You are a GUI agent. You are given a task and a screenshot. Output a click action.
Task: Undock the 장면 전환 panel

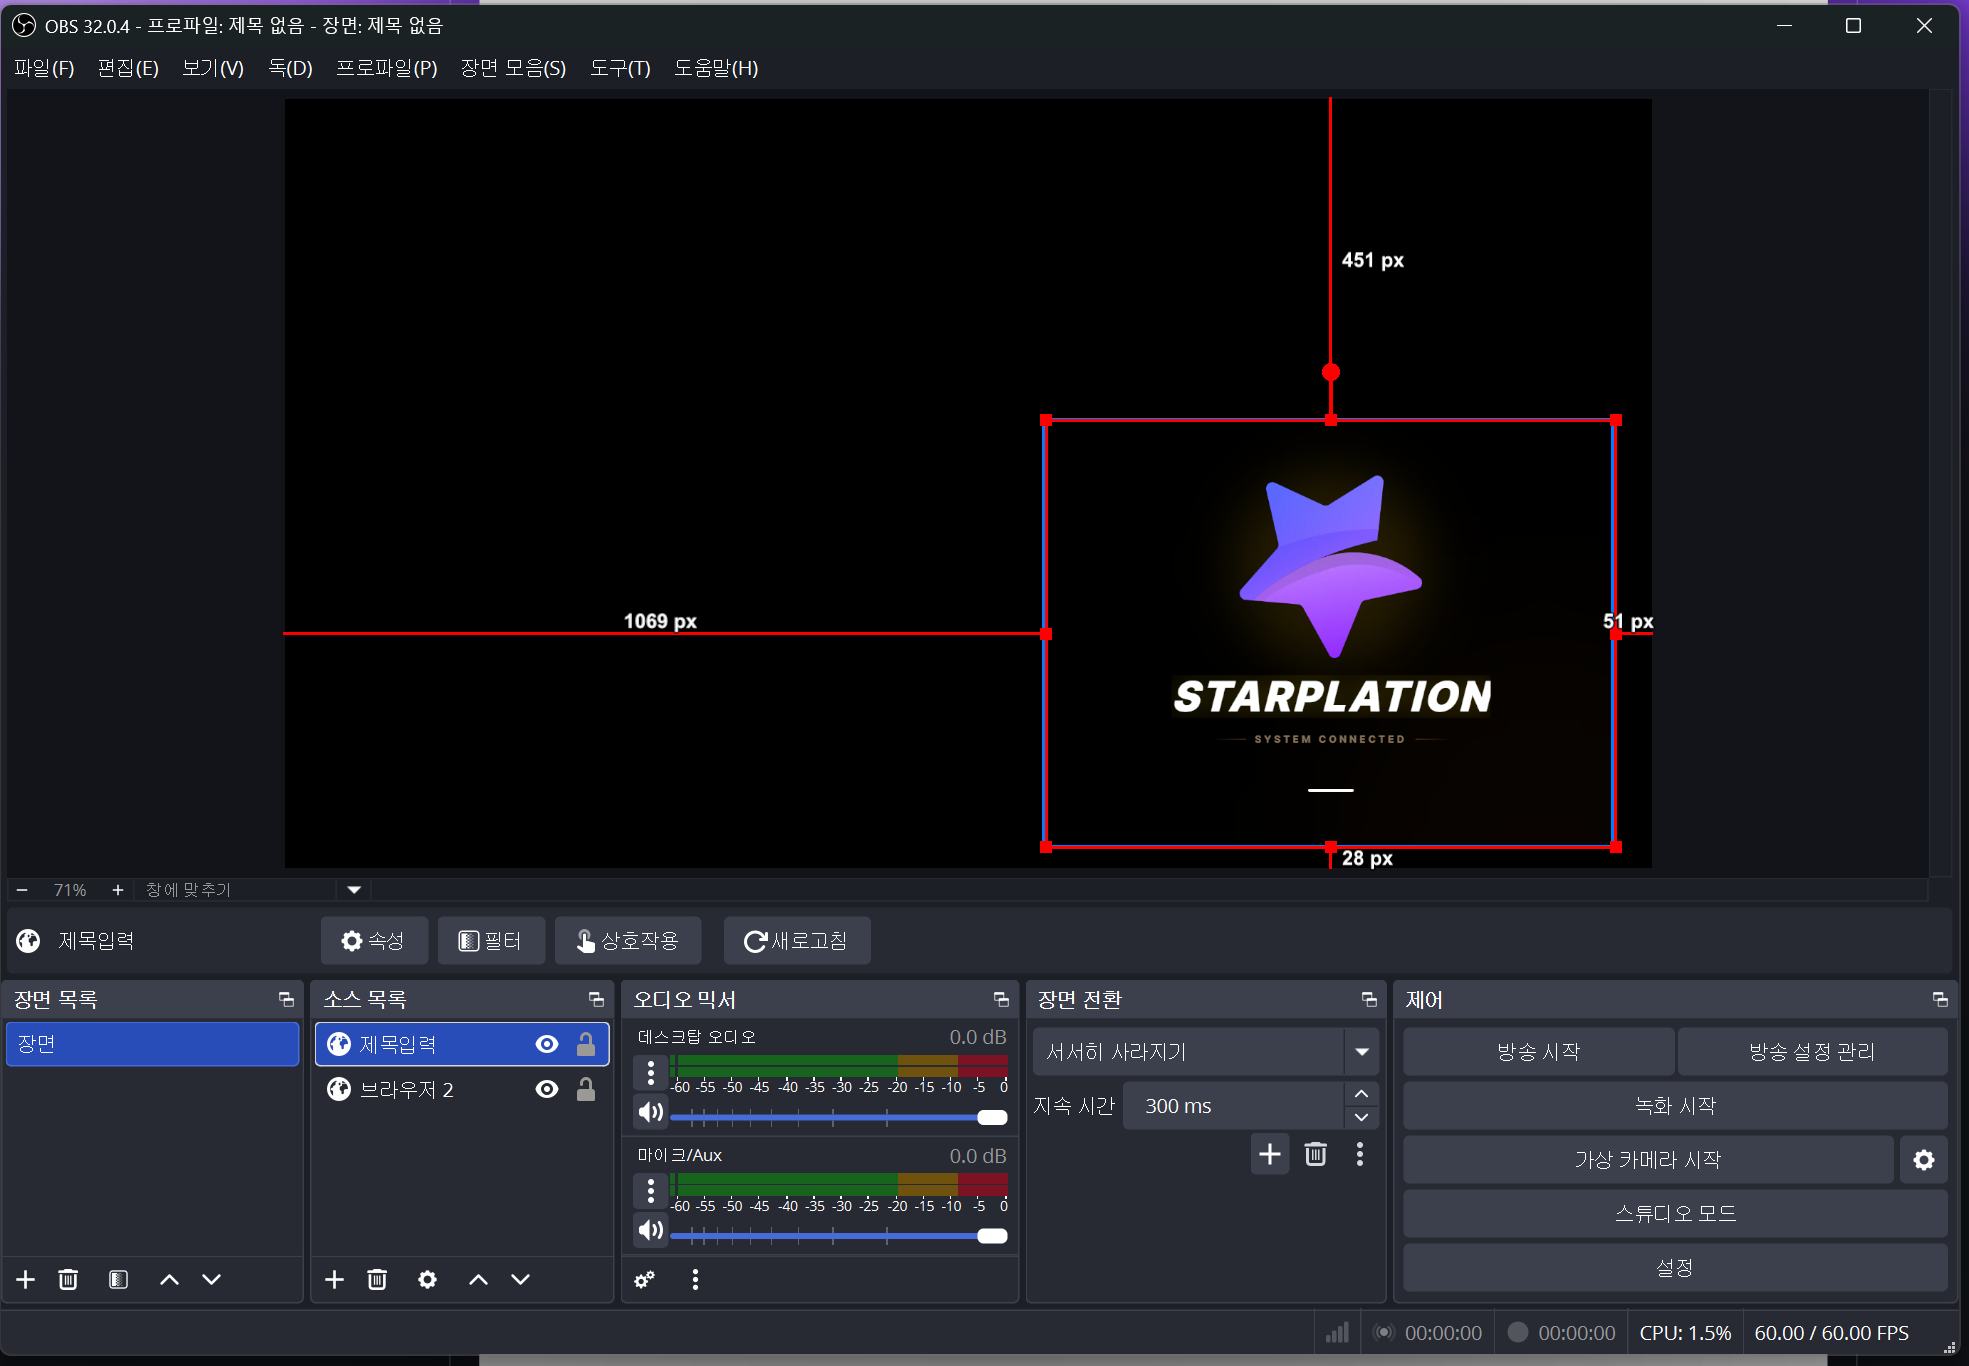(1369, 999)
